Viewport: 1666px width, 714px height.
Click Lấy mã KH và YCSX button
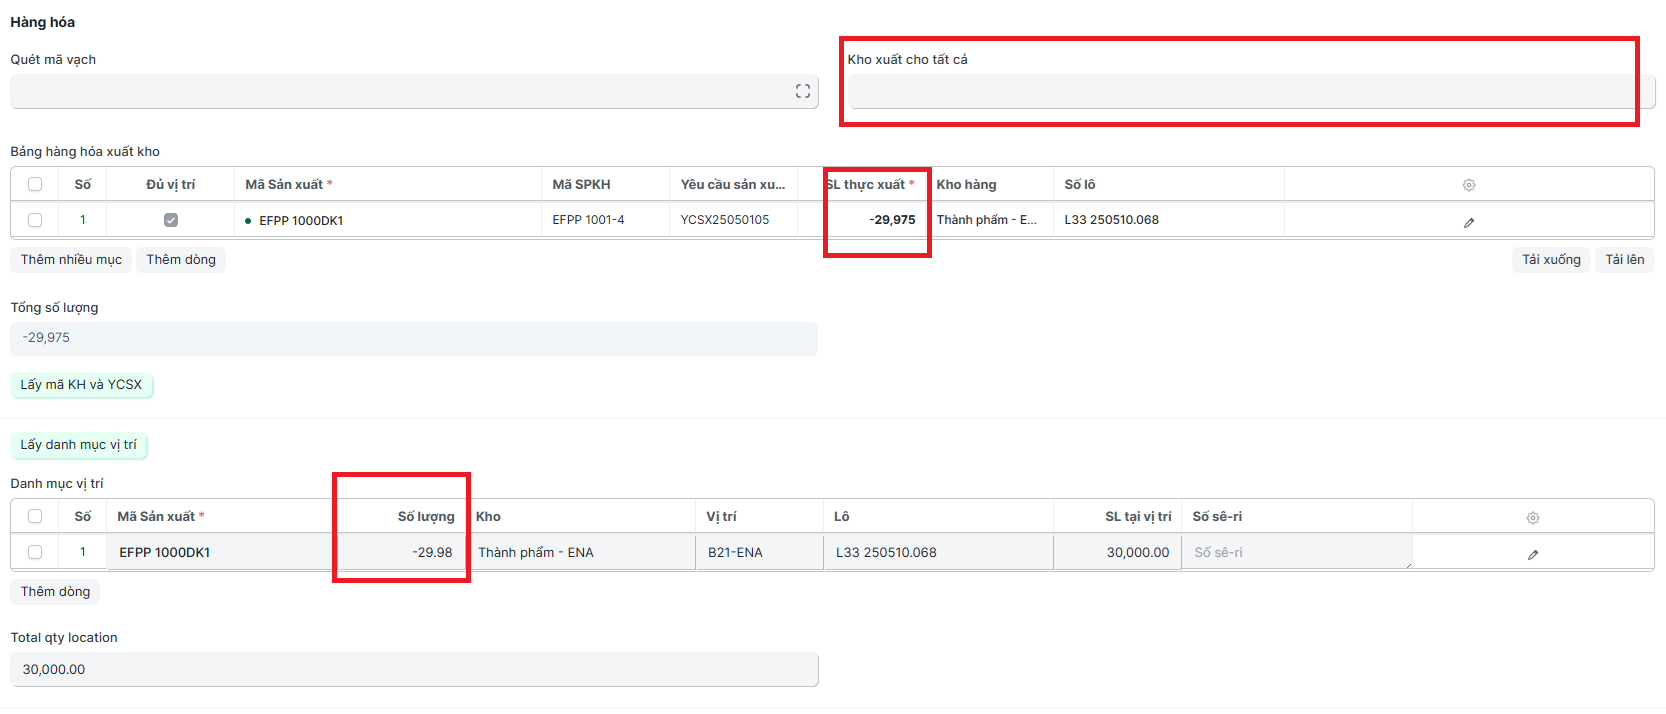click(x=81, y=385)
